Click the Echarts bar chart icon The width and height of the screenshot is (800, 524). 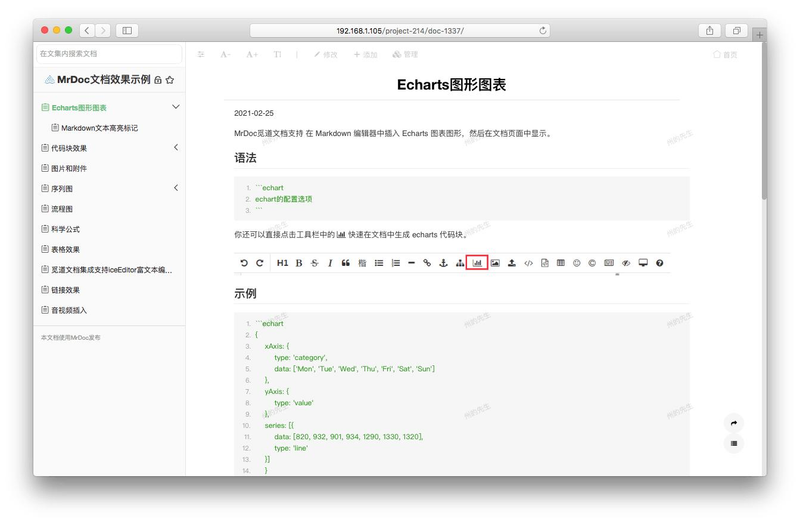pos(477,263)
